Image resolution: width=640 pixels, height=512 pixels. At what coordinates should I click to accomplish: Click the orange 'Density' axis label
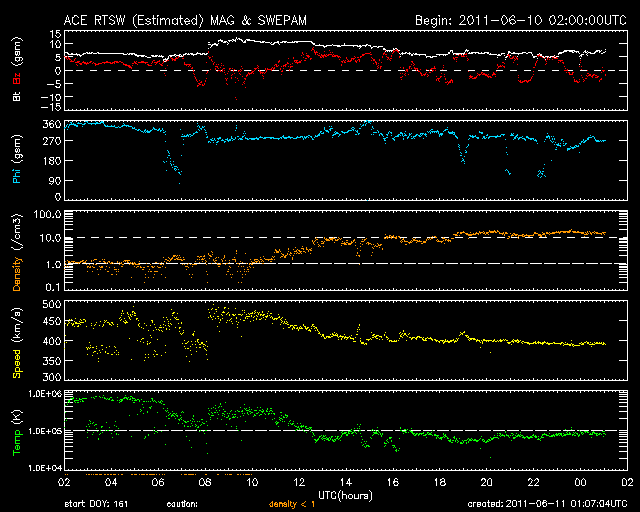(x=17, y=274)
